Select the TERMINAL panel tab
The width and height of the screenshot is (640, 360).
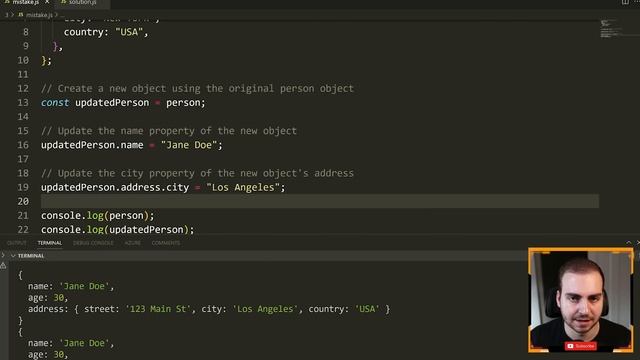pos(49,243)
